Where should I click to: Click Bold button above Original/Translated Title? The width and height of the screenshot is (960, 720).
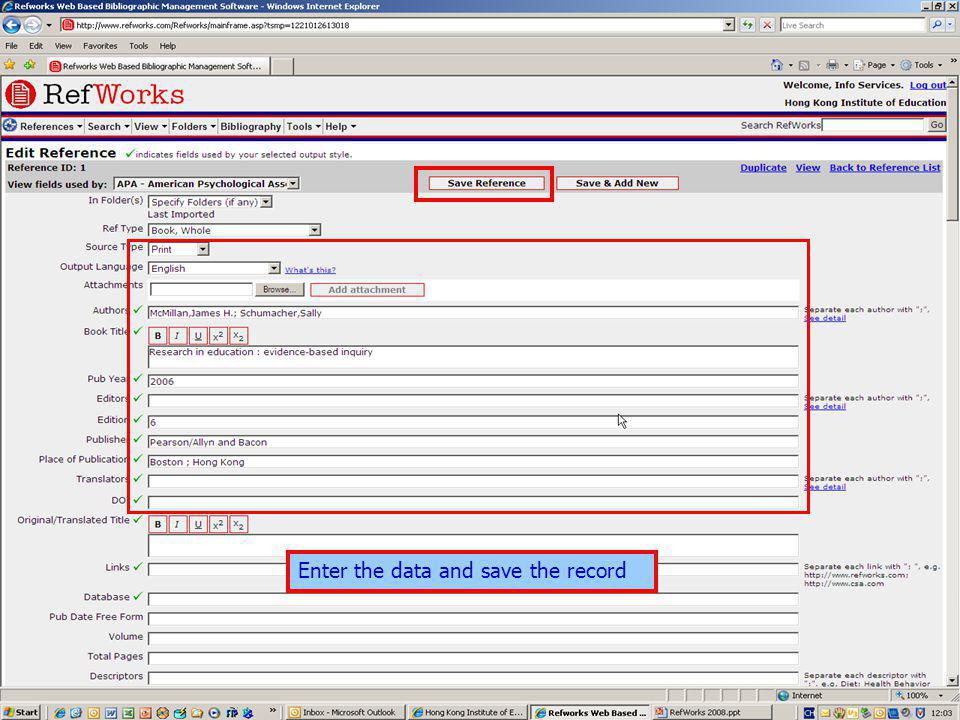158,525
